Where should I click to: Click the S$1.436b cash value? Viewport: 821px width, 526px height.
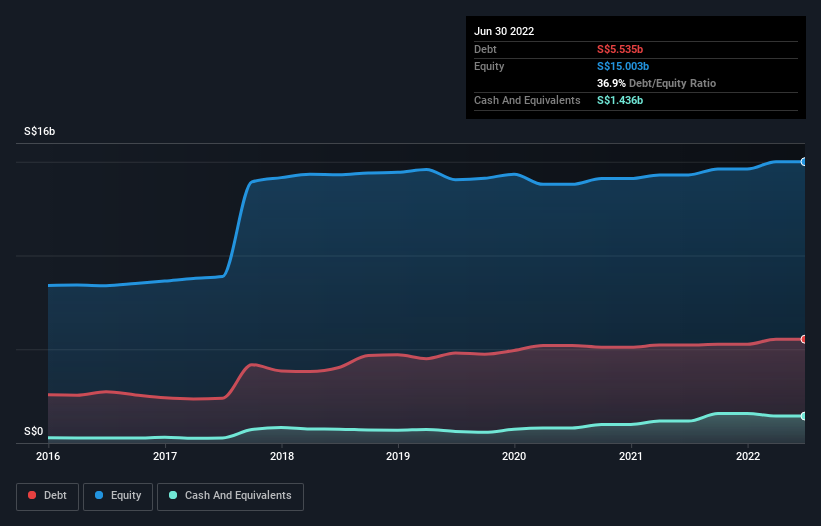click(x=620, y=100)
